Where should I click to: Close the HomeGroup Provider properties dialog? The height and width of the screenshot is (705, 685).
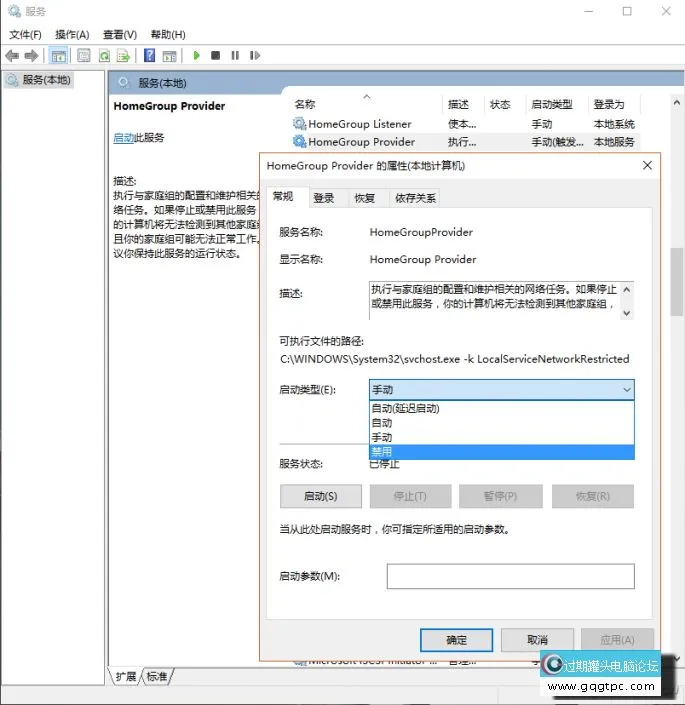coord(647,165)
